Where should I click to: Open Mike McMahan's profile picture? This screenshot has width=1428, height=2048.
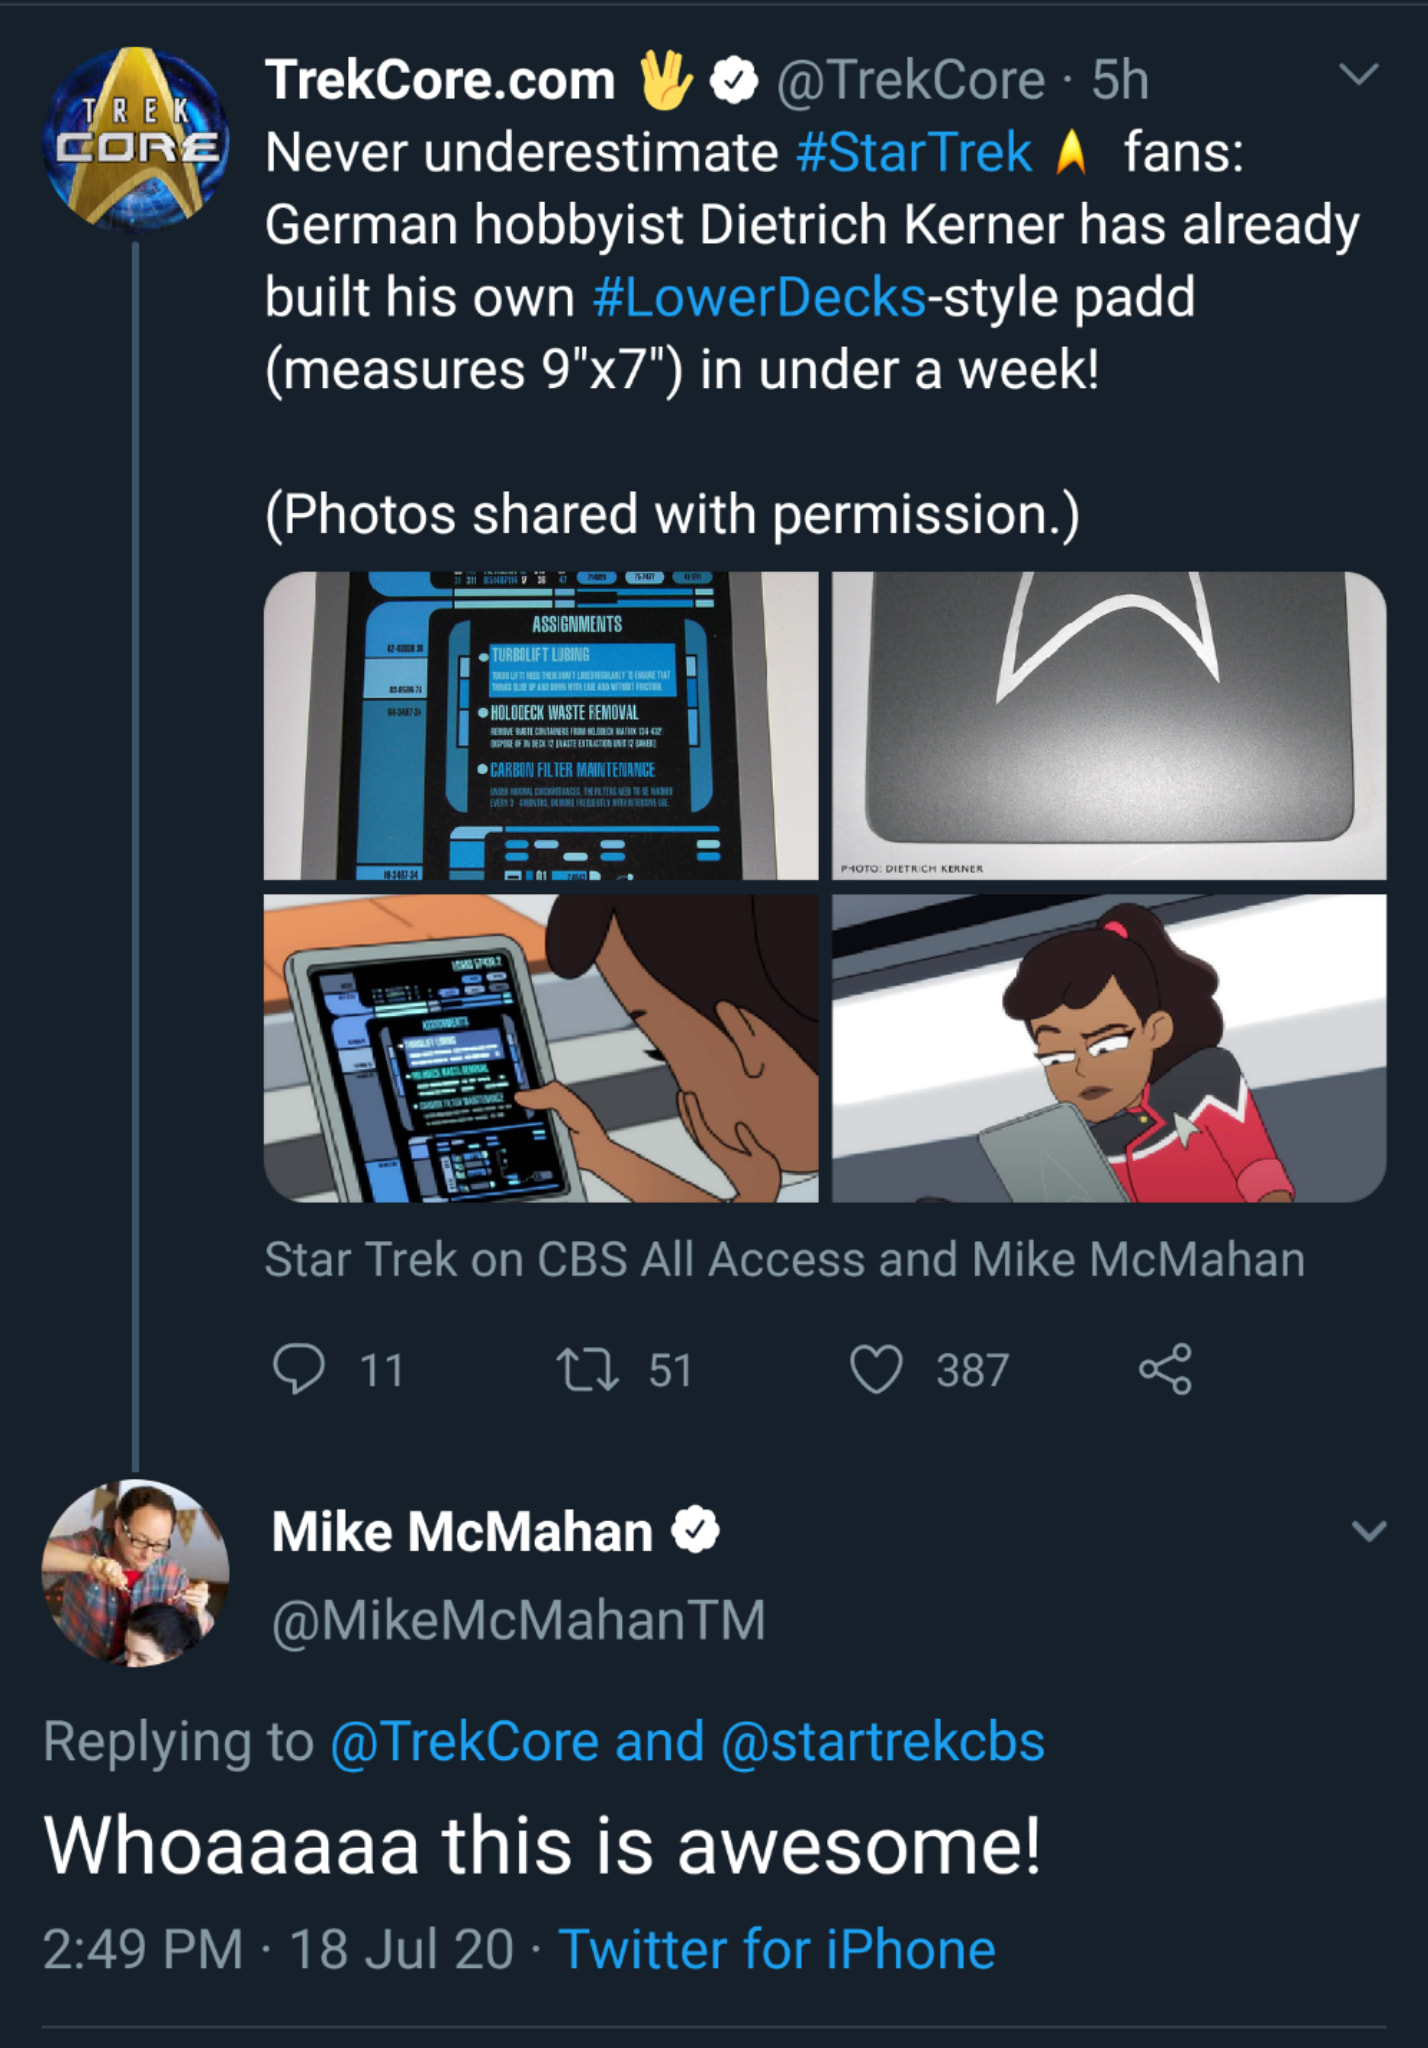pyautogui.click(x=135, y=1573)
